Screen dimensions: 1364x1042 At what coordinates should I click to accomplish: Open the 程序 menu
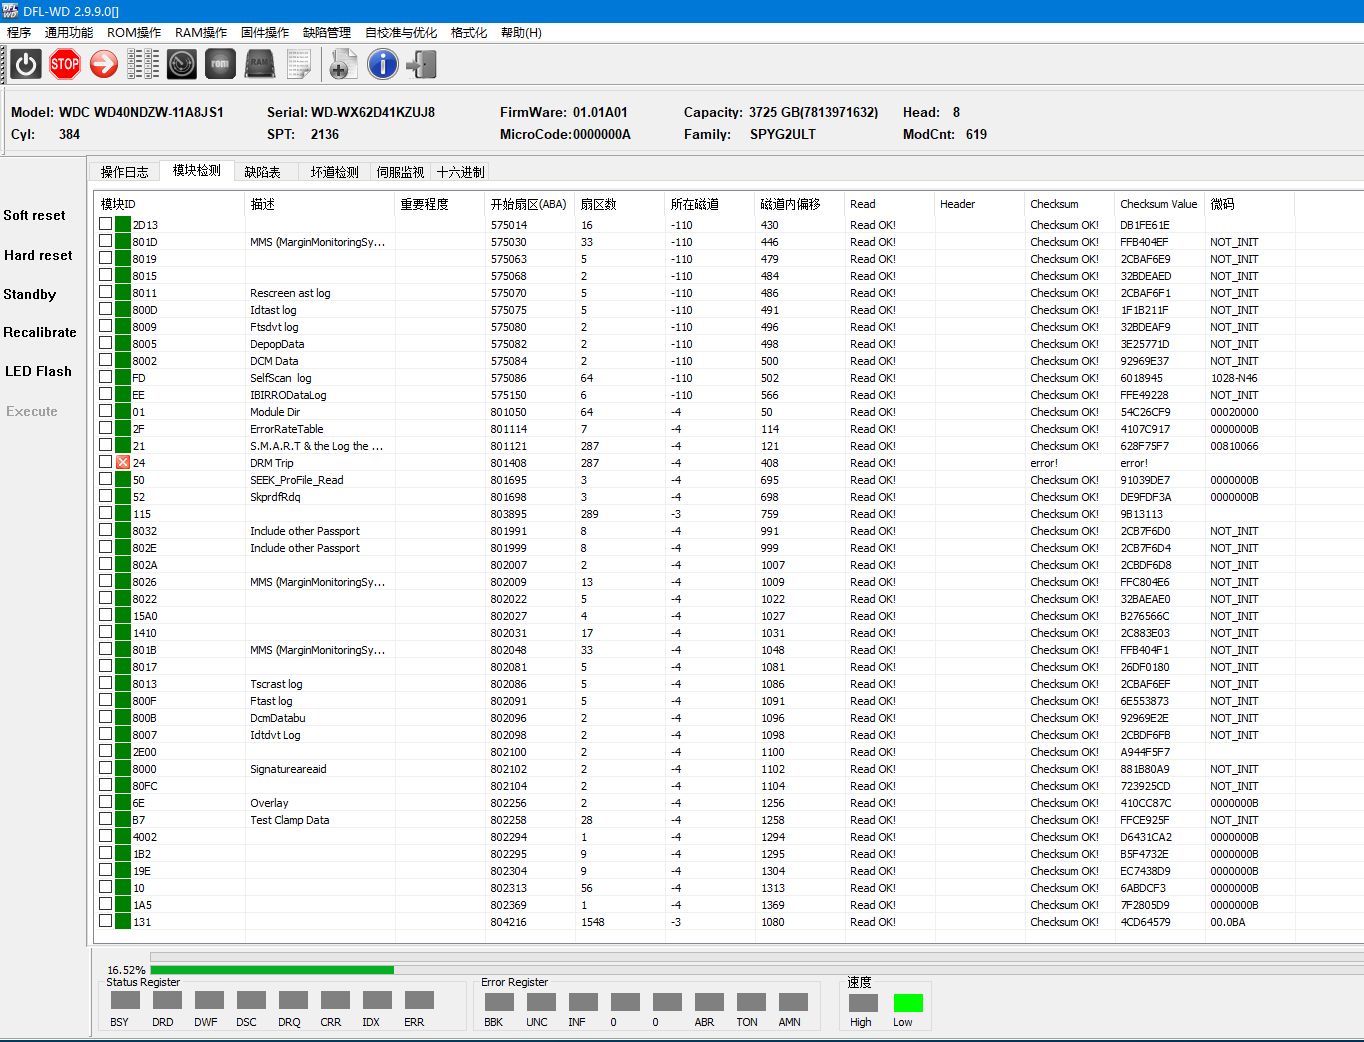point(19,33)
